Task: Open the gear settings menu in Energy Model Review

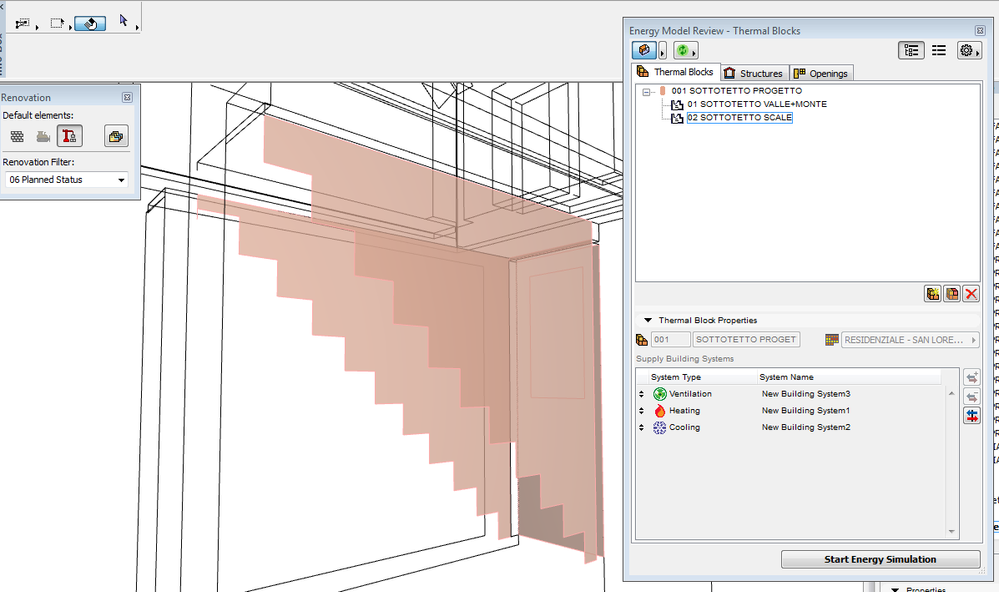Action: tap(968, 50)
